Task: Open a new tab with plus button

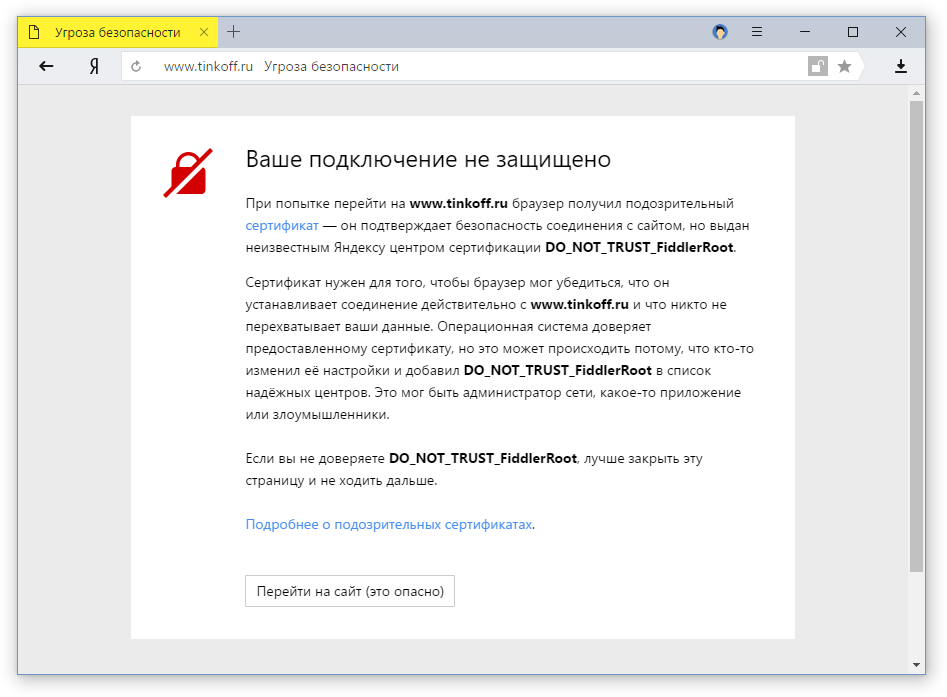Action: tap(234, 32)
